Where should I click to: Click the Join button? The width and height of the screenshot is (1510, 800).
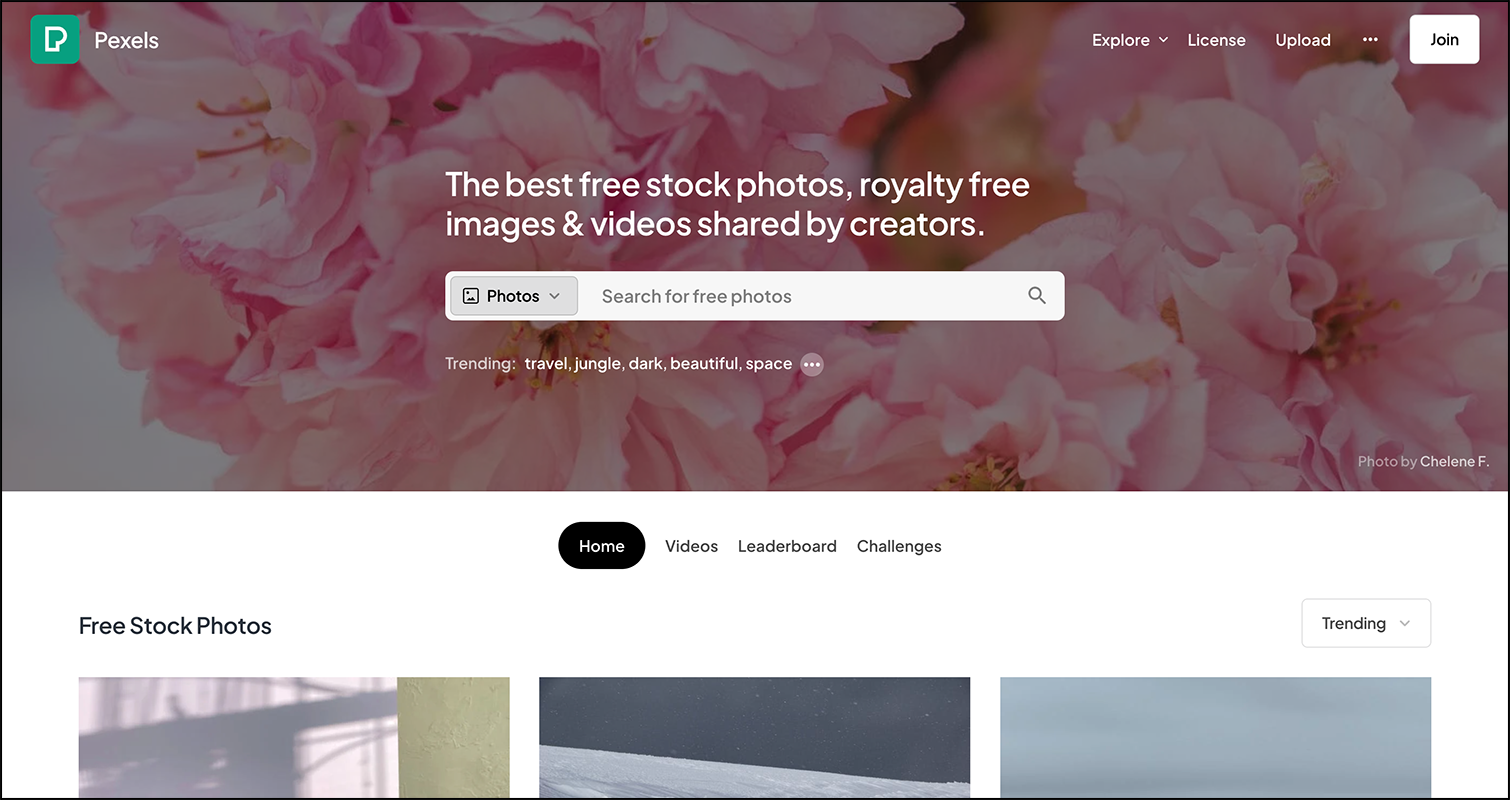coord(1444,40)
